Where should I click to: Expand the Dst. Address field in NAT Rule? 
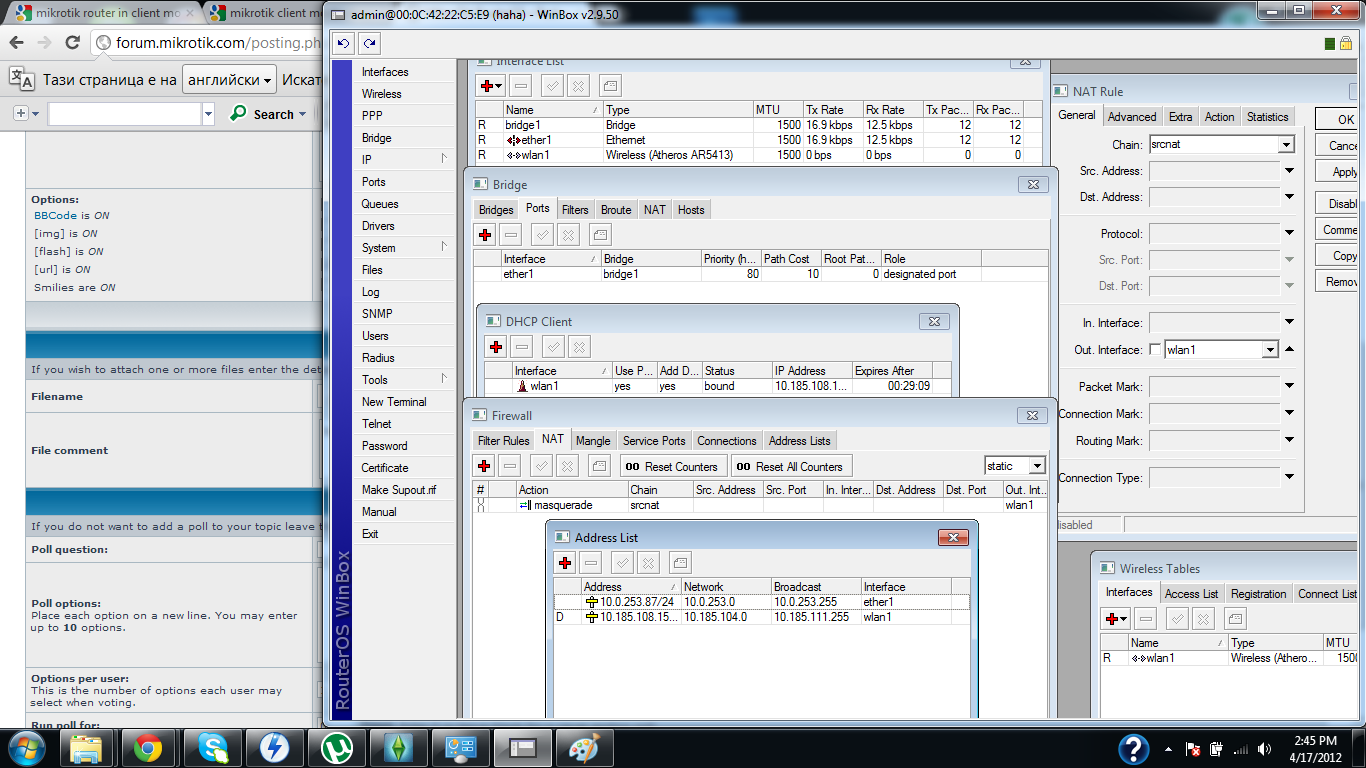point(1289,197)
